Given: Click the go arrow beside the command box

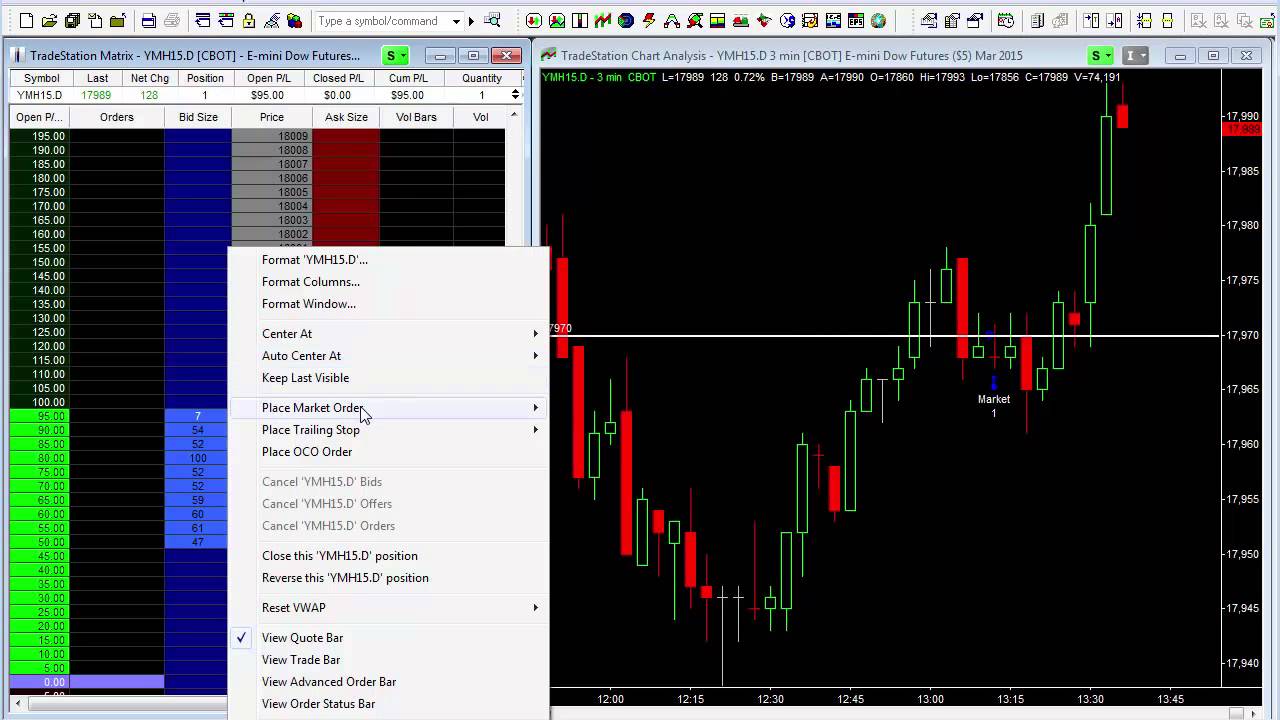Looking at the screenshot, I should [471, 21].
